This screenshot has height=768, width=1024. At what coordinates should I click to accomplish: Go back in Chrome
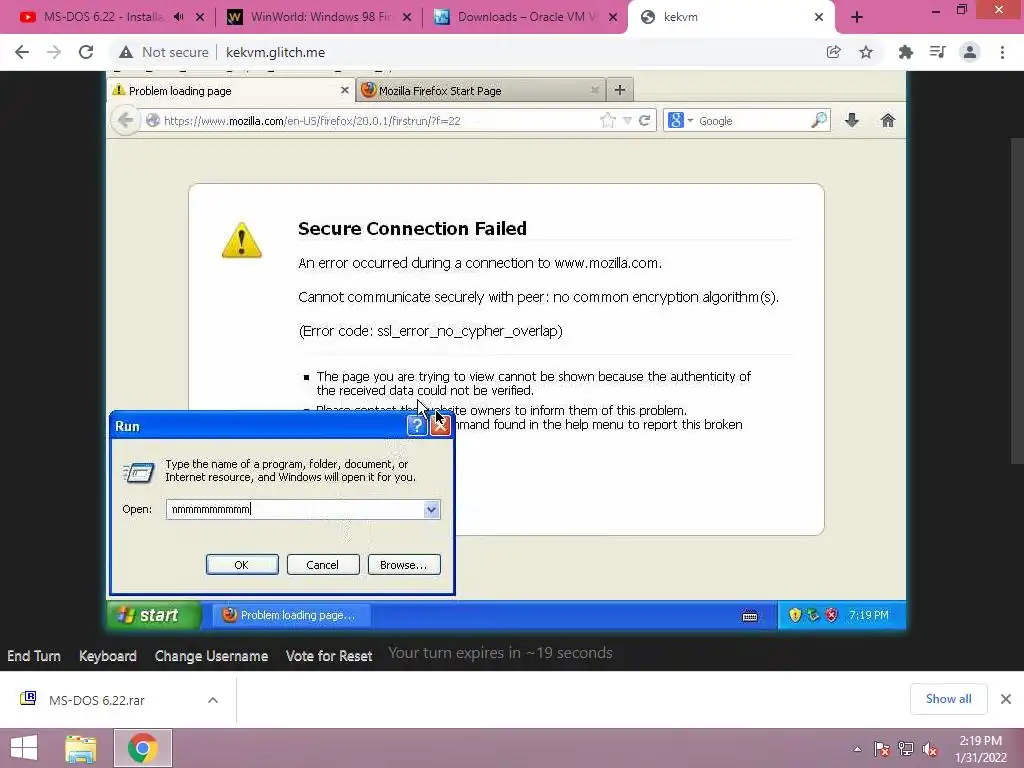pyautogui.click(x=22, y=52)
